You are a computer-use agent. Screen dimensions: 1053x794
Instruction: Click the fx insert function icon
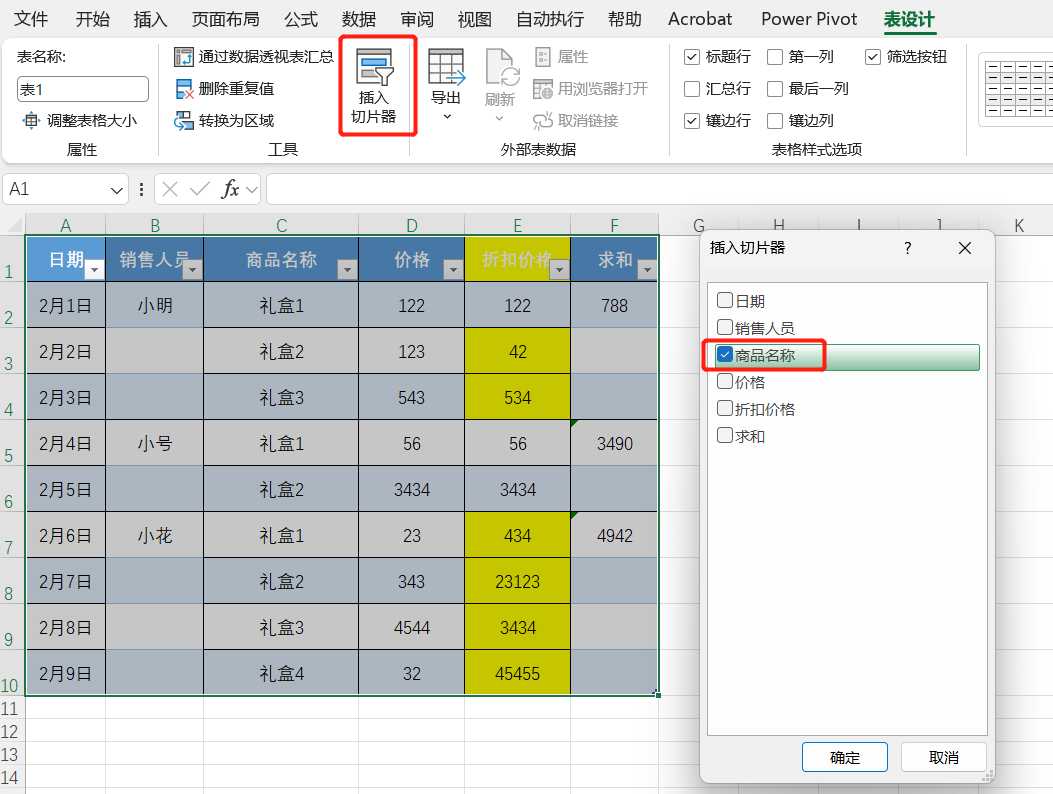(x=230, y=189)
